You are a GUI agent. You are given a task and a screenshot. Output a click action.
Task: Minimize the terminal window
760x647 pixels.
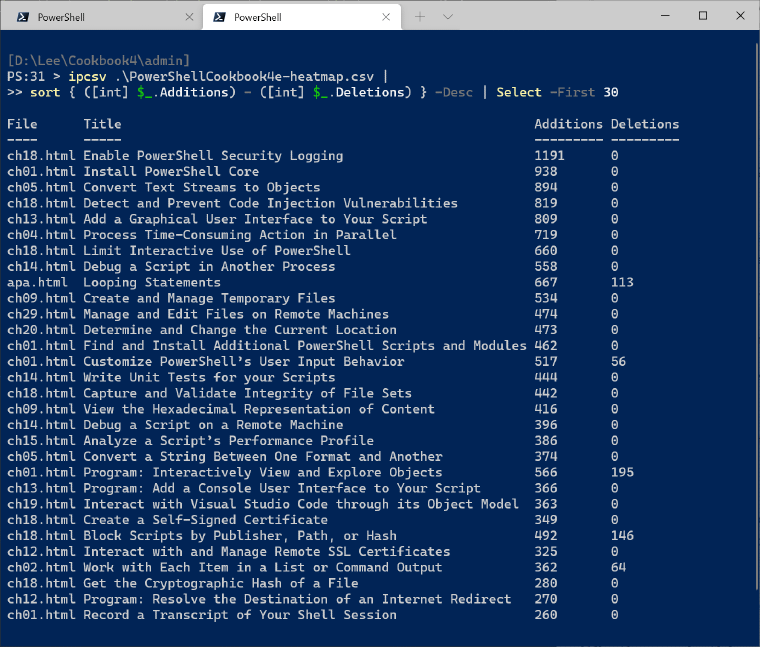665,16
